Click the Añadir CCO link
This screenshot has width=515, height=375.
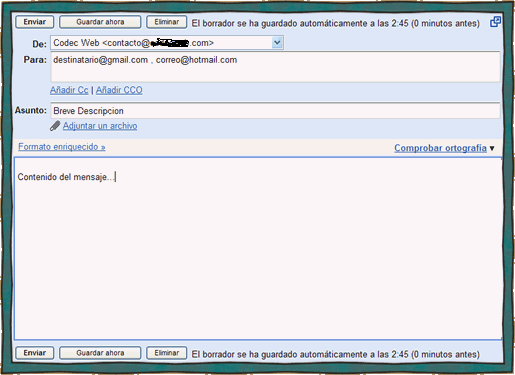[119, 90]
